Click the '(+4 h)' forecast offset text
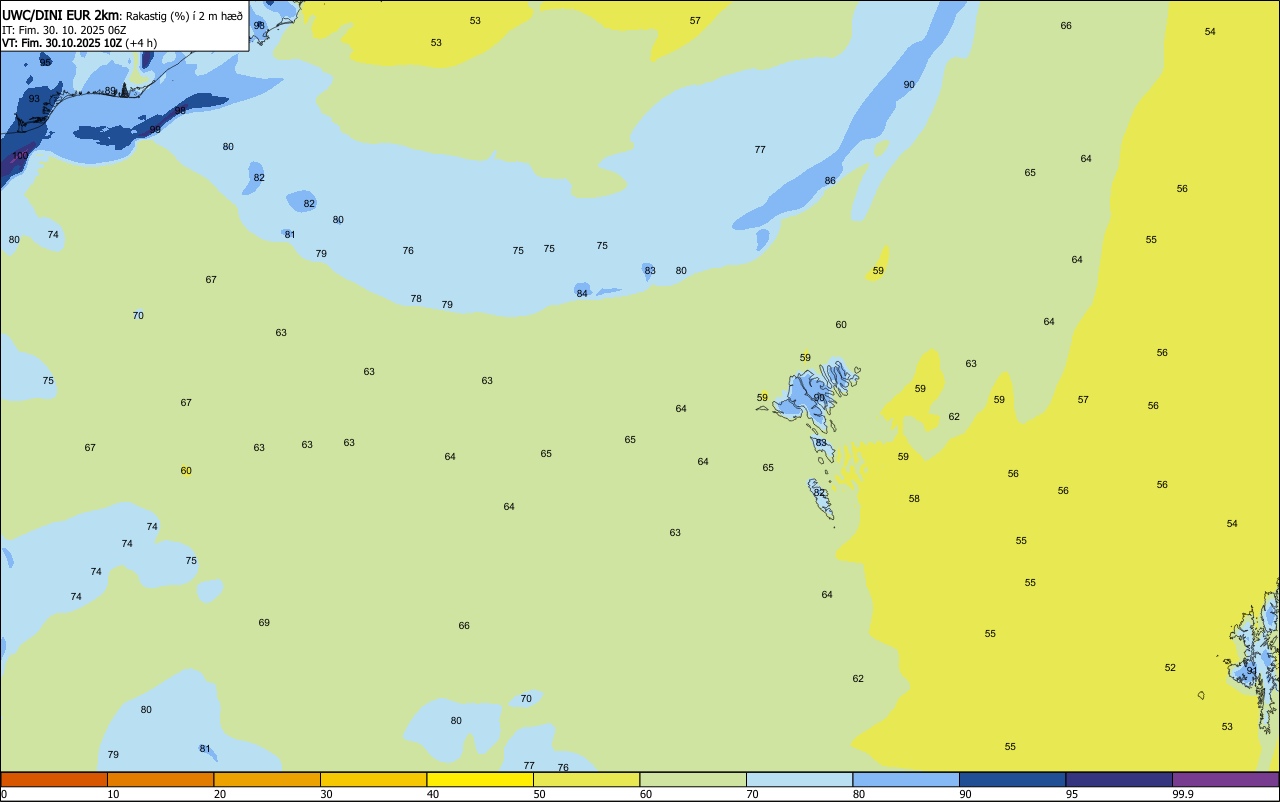Viewport: 1280px width, 802px height. point(141,43)
